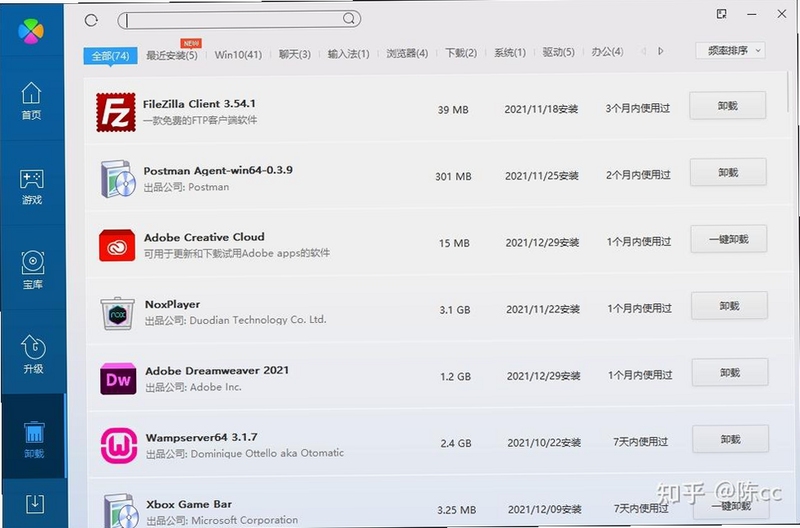
Task: Select the NoxPlayer title text
Action: (x=172, y=304)
